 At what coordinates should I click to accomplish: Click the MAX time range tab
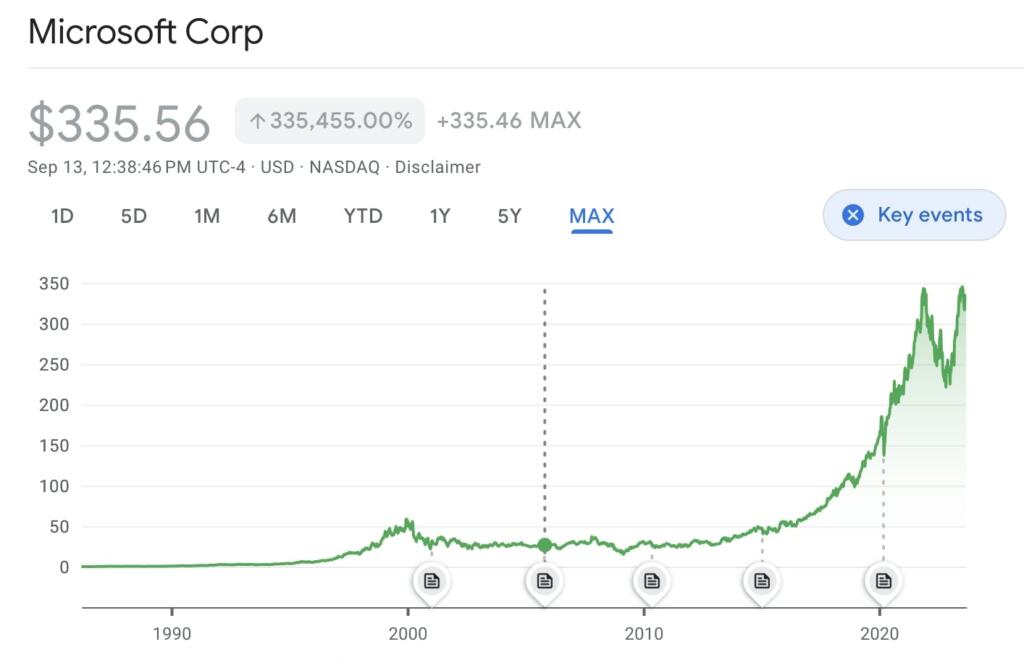(591, 216)
